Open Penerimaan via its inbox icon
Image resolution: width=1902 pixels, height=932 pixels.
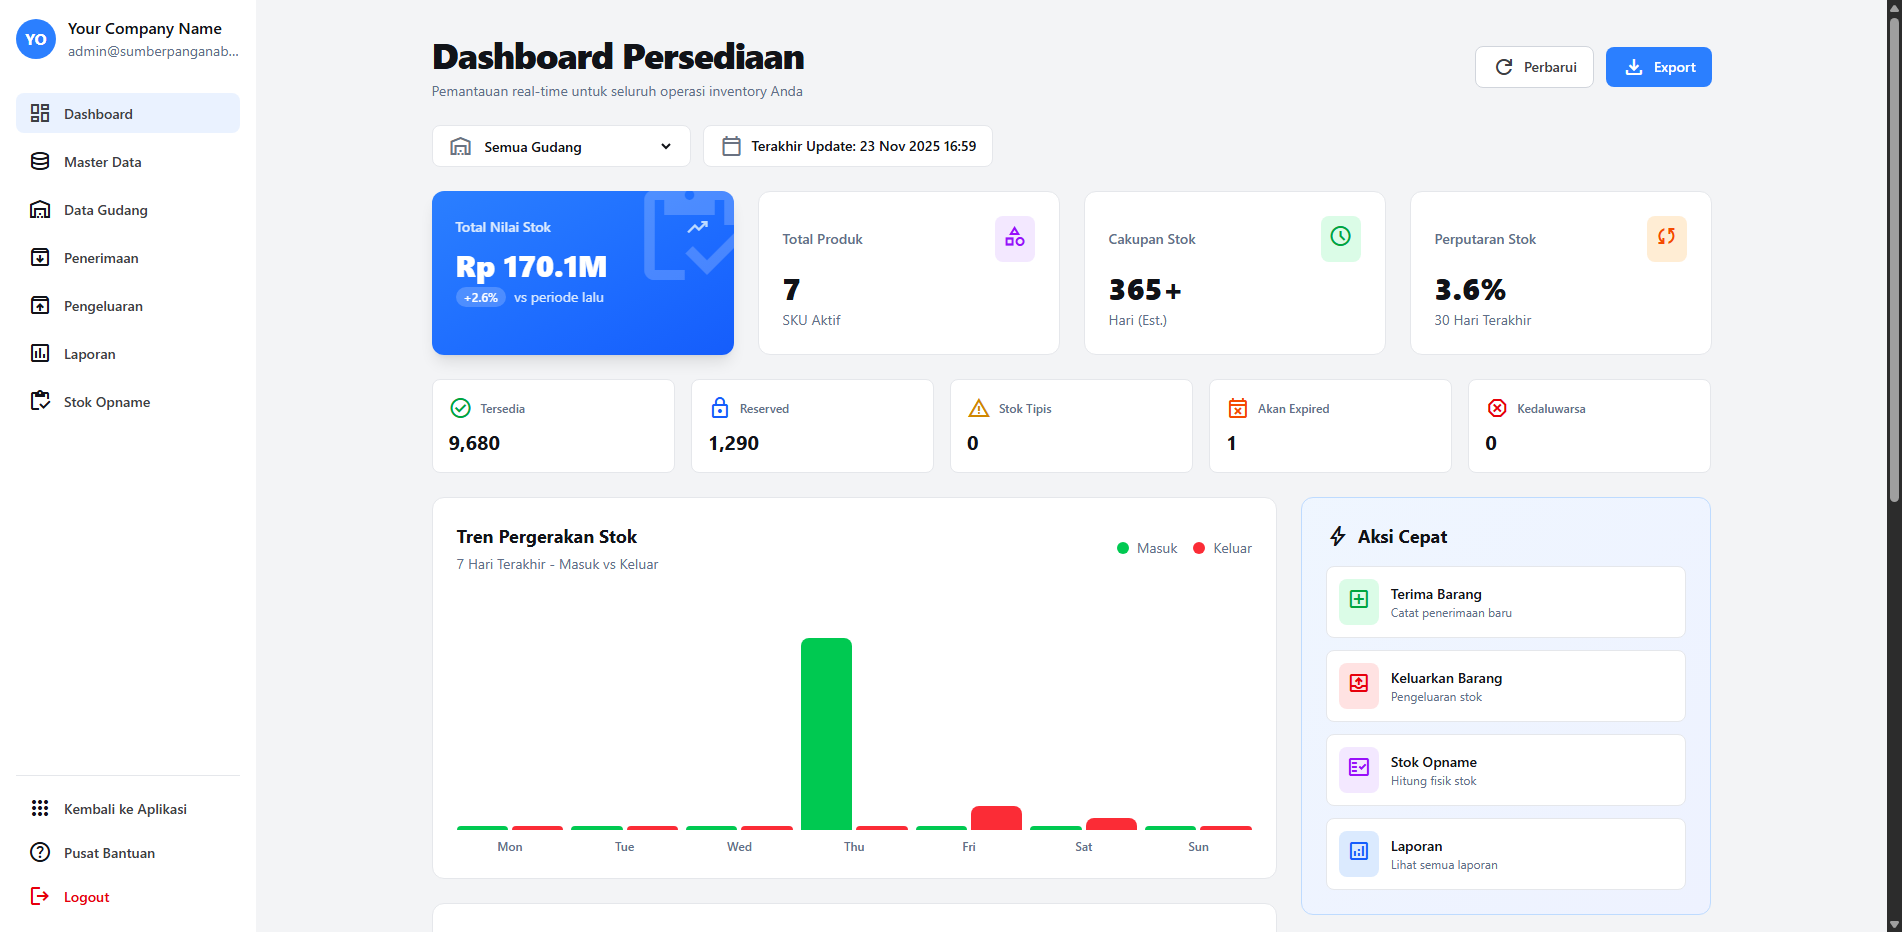click(x=40, y=257)
